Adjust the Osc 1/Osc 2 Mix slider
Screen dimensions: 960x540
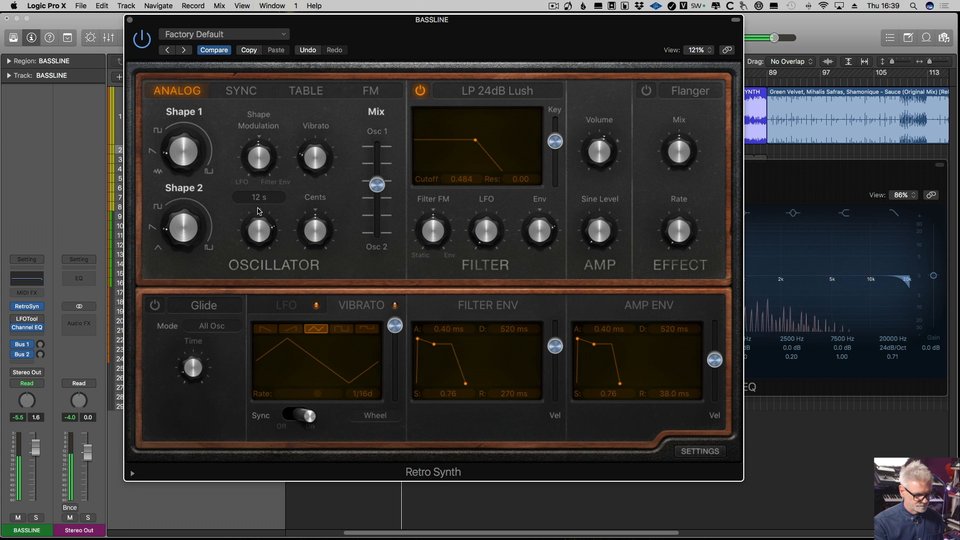377,184
